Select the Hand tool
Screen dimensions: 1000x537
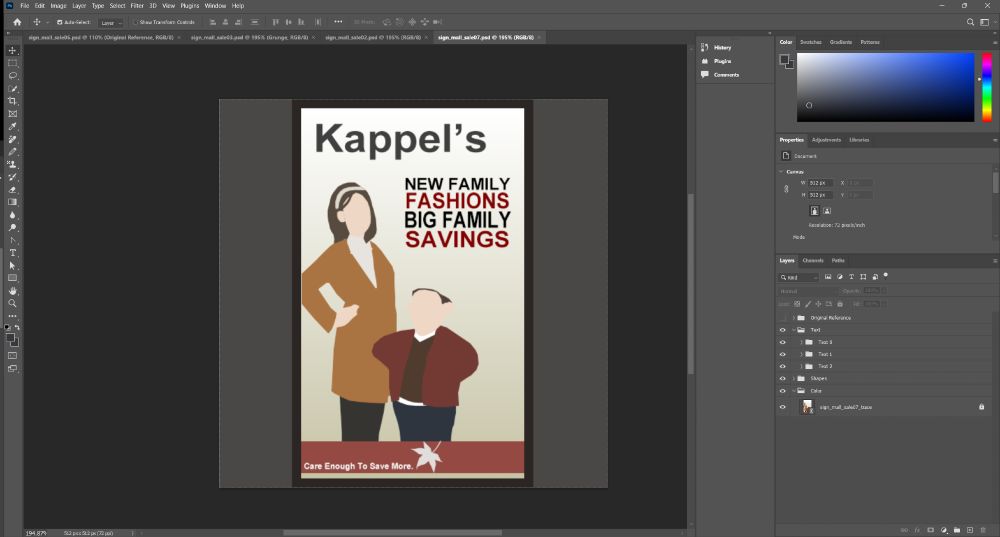click(x=12, y=291)
